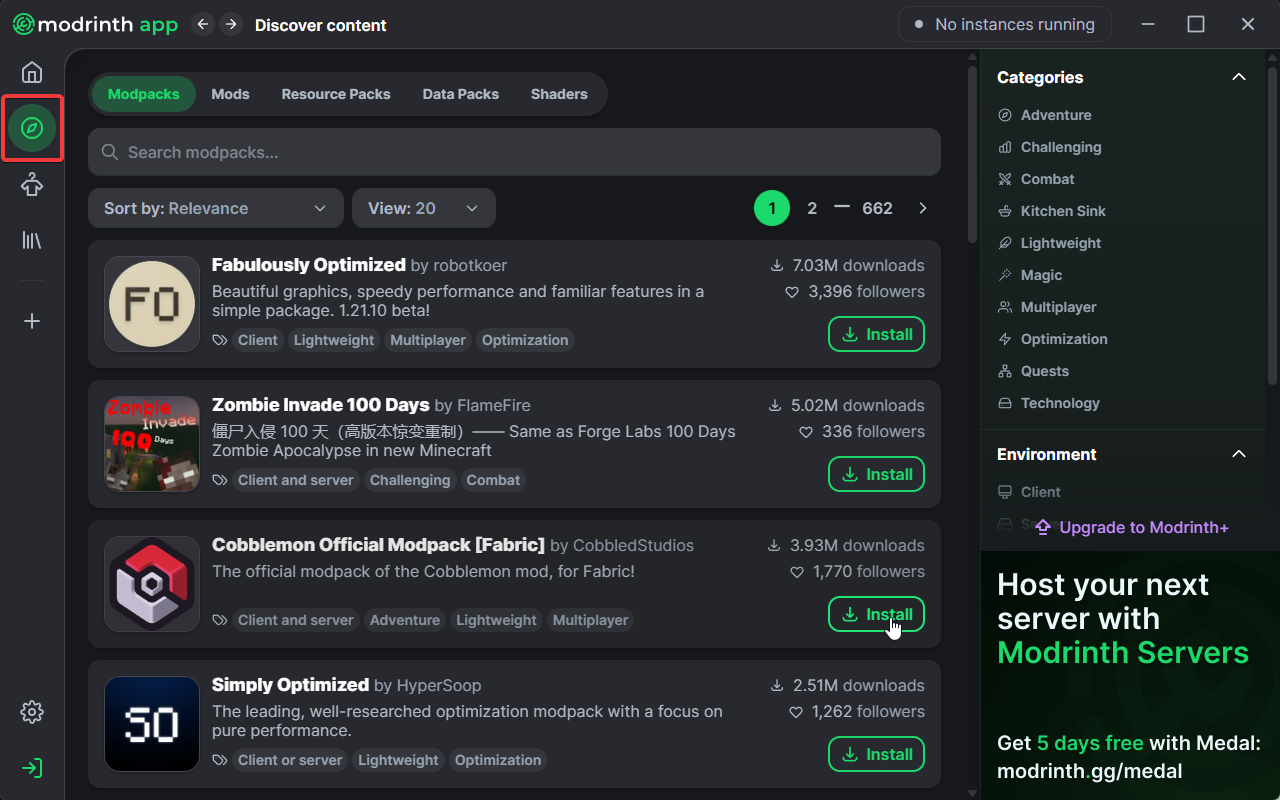Open the Sort by Relevance dropdown

pyautogui.click(x=216, y=208)
